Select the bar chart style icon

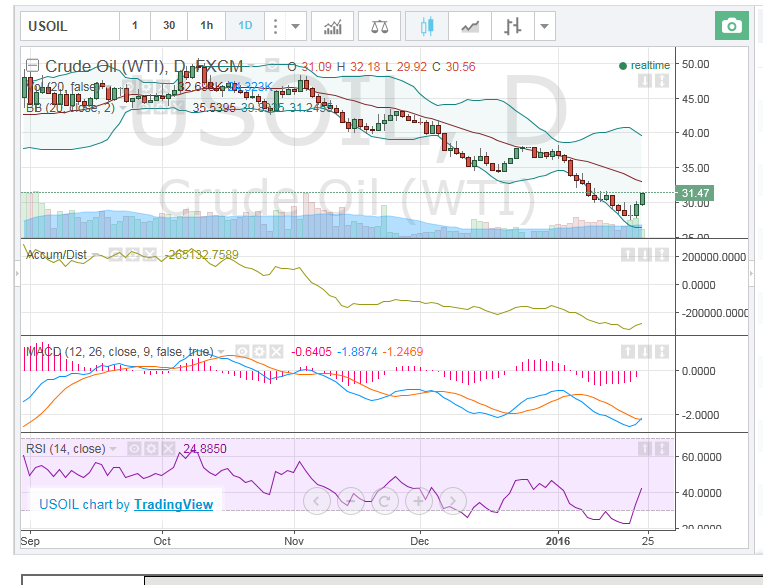[x=512, y=26]
